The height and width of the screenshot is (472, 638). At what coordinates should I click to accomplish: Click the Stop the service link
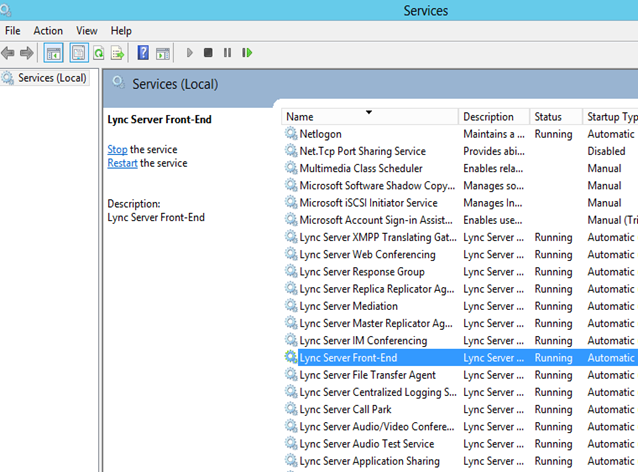(117, 149)
